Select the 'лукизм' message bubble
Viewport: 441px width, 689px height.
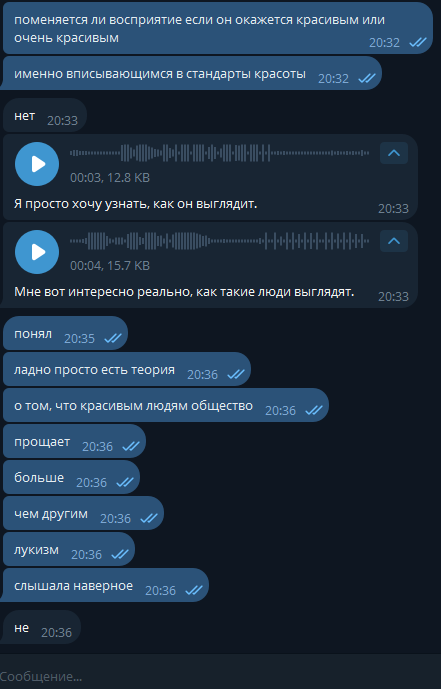[x=69, y=550]
